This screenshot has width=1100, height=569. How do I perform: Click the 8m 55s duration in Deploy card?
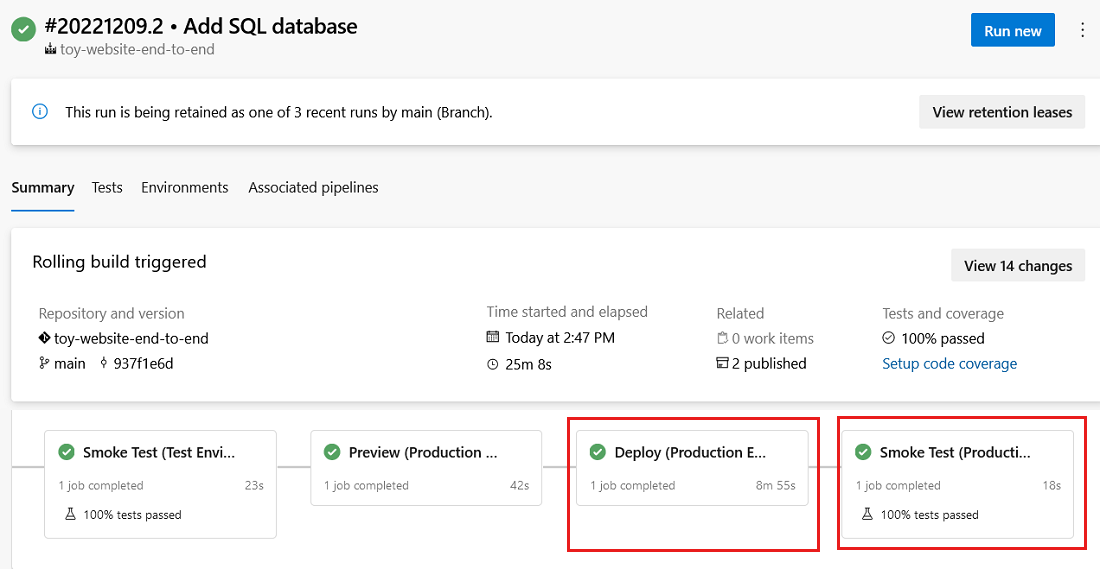[774, 486]
